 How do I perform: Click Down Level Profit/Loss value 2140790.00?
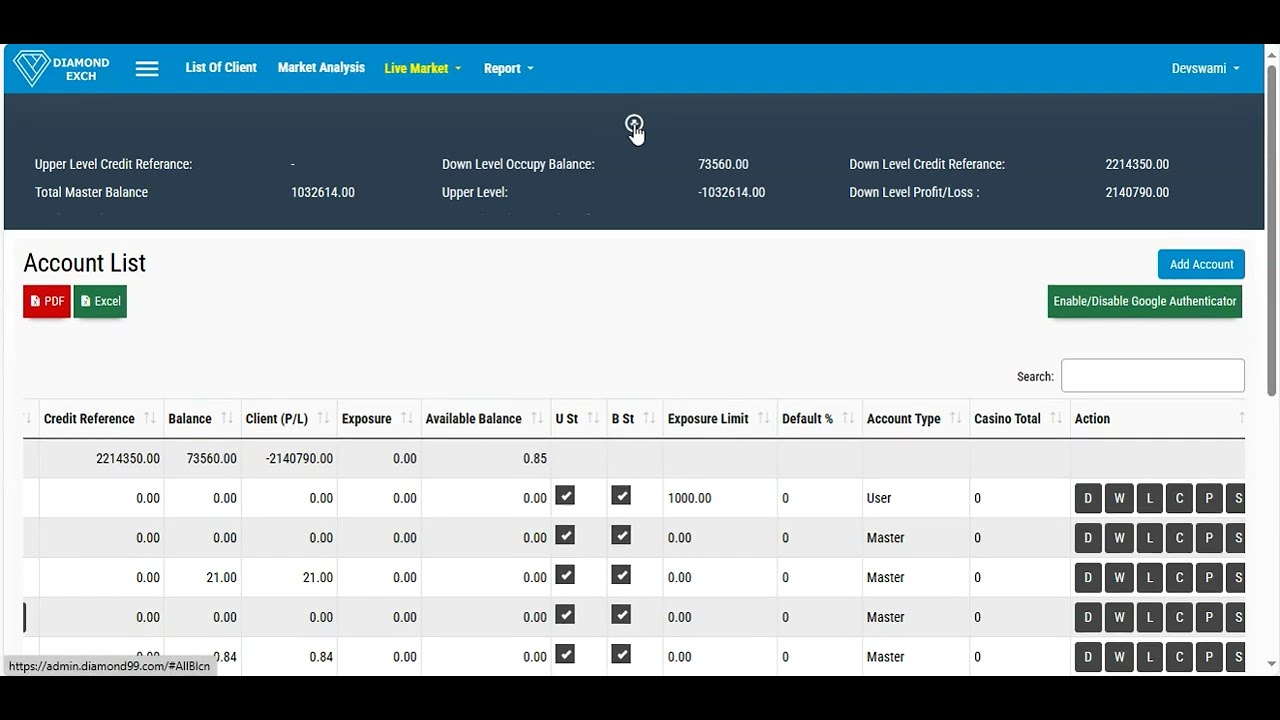coord(1137,192)
